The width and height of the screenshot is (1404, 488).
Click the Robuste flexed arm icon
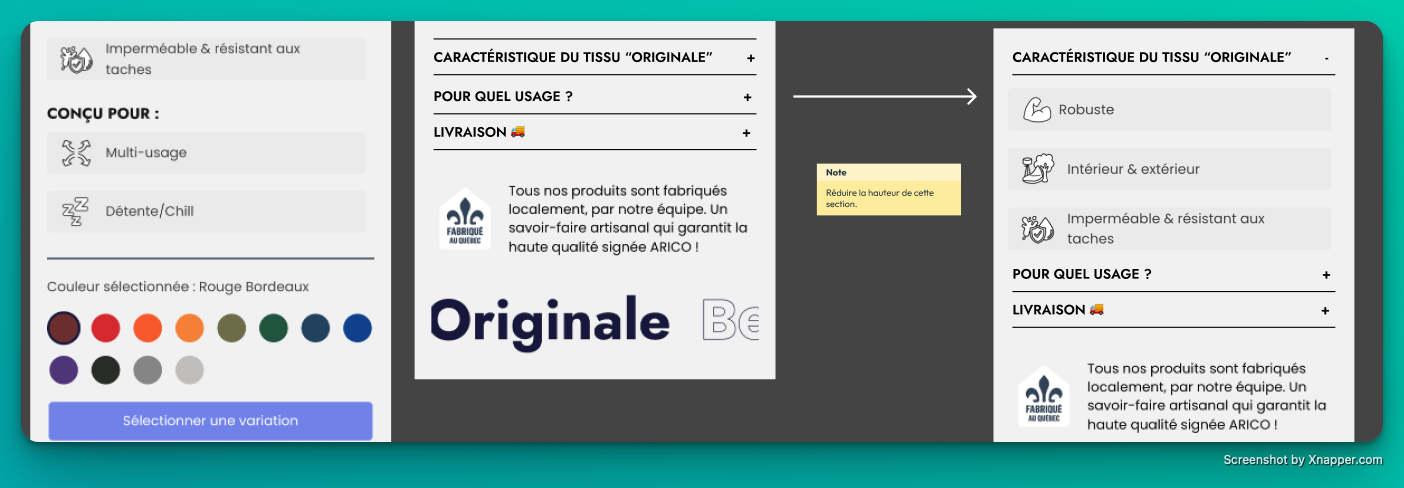point(1037,109)
